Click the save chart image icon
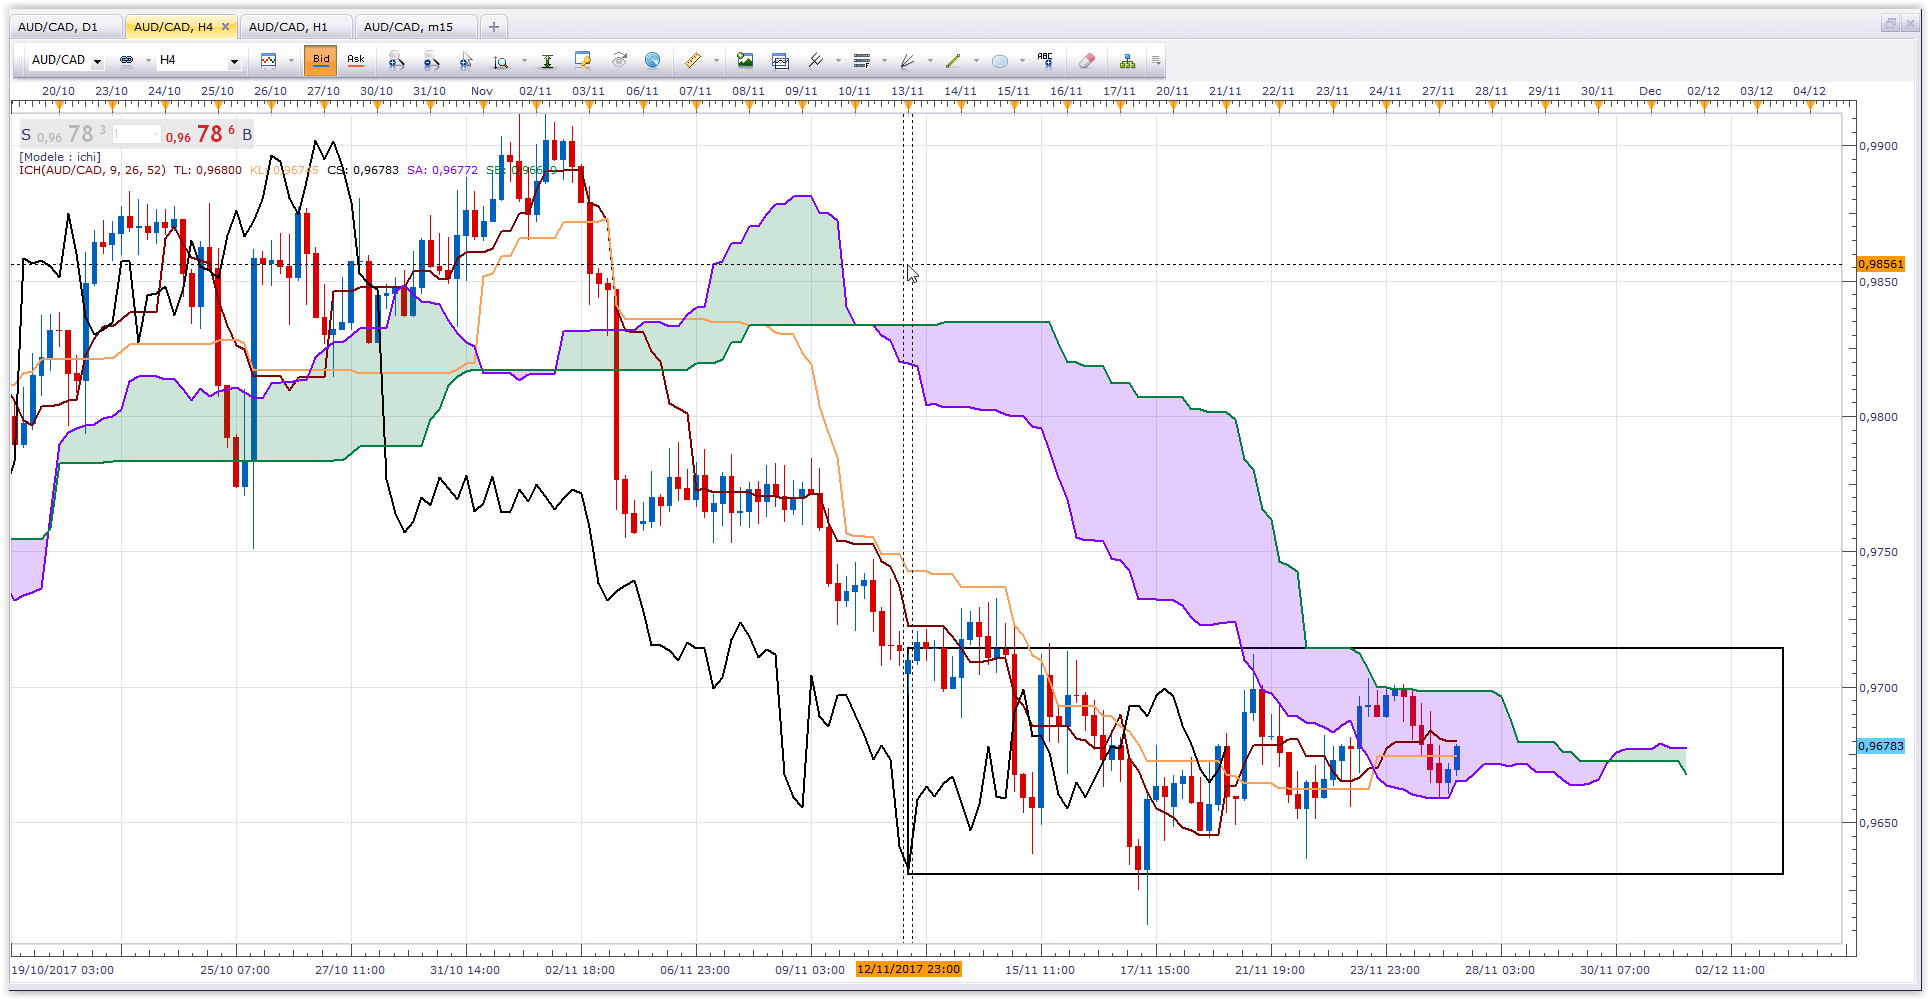Viewport: 1930px width, 999px height. tap(745, 60)
